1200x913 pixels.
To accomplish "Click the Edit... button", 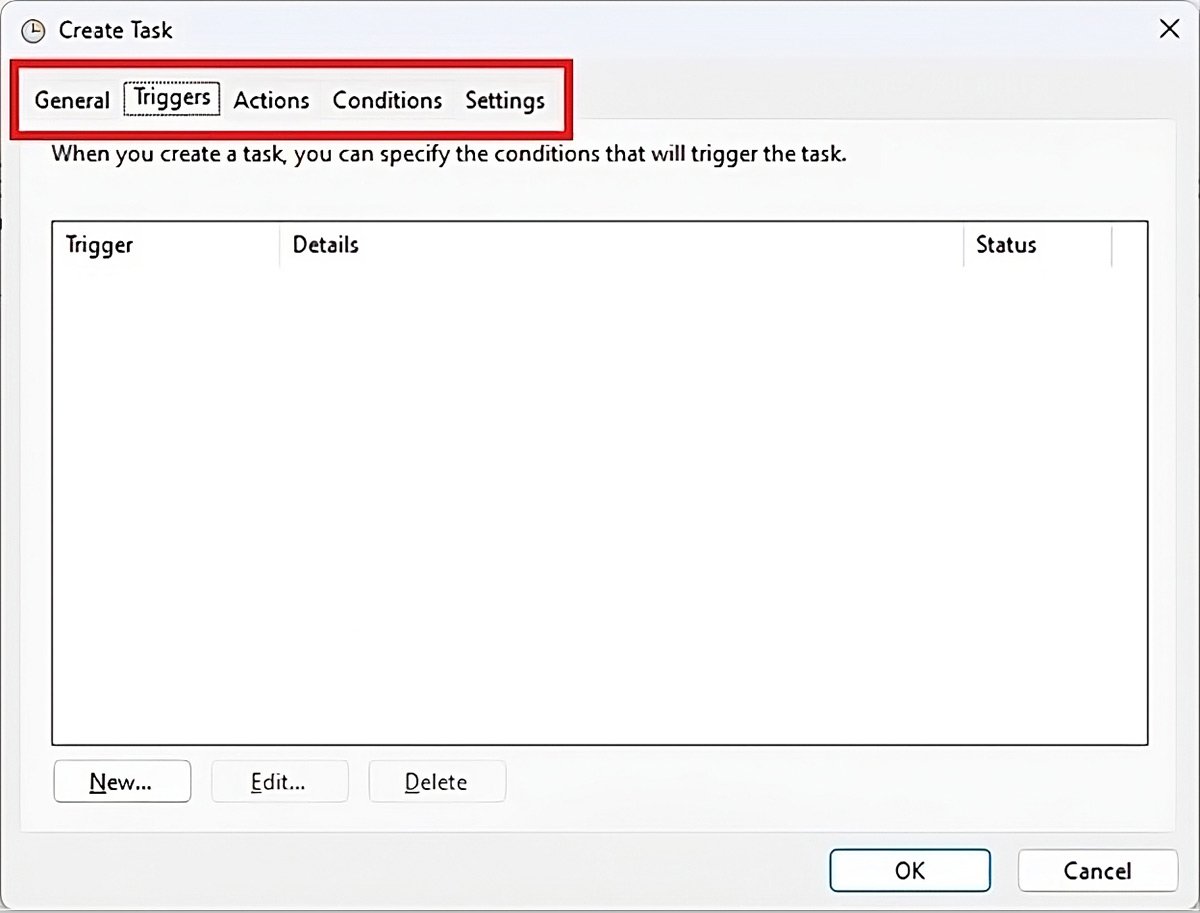I will coord(279,782).
